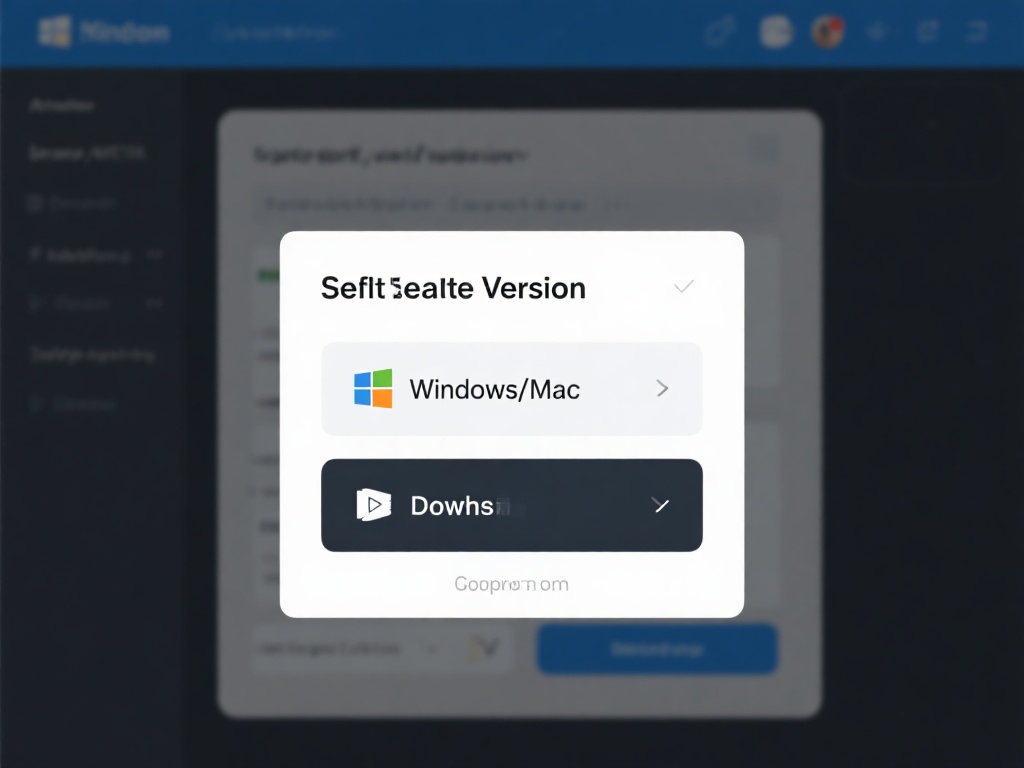1024x768 pixels.
Task: Click the colorful Windows logo on Windows/Mac
Action: (373, 388)
